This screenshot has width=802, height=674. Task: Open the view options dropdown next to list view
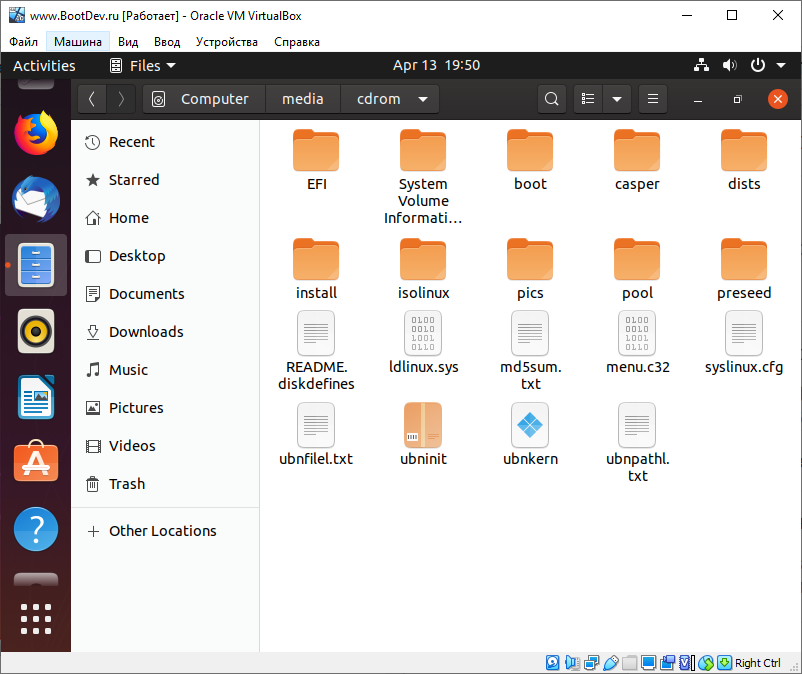coord(616,99)
